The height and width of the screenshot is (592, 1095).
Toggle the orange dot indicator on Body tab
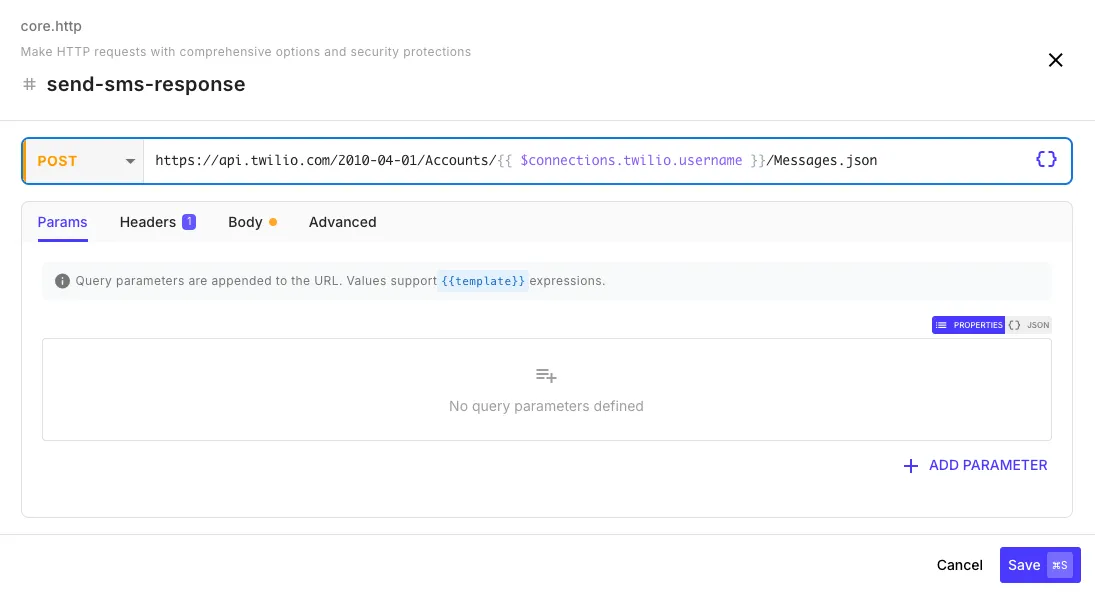tap(274, 221)
